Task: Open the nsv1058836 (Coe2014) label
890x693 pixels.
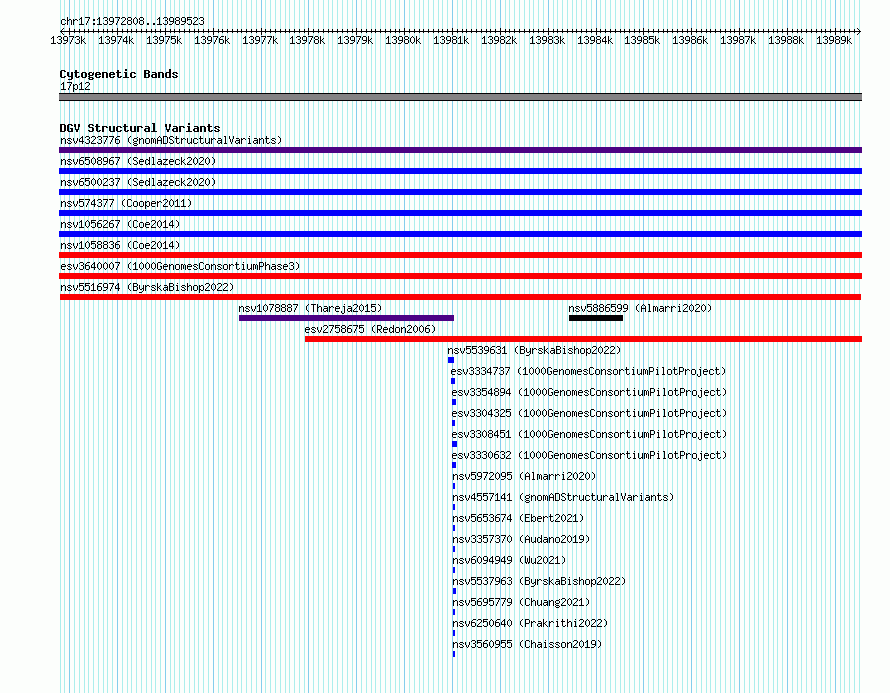Action: [x=120, y=245]
